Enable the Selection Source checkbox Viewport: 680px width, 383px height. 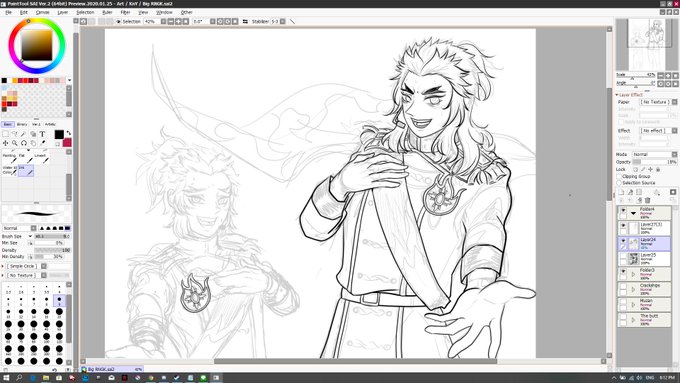619,183
